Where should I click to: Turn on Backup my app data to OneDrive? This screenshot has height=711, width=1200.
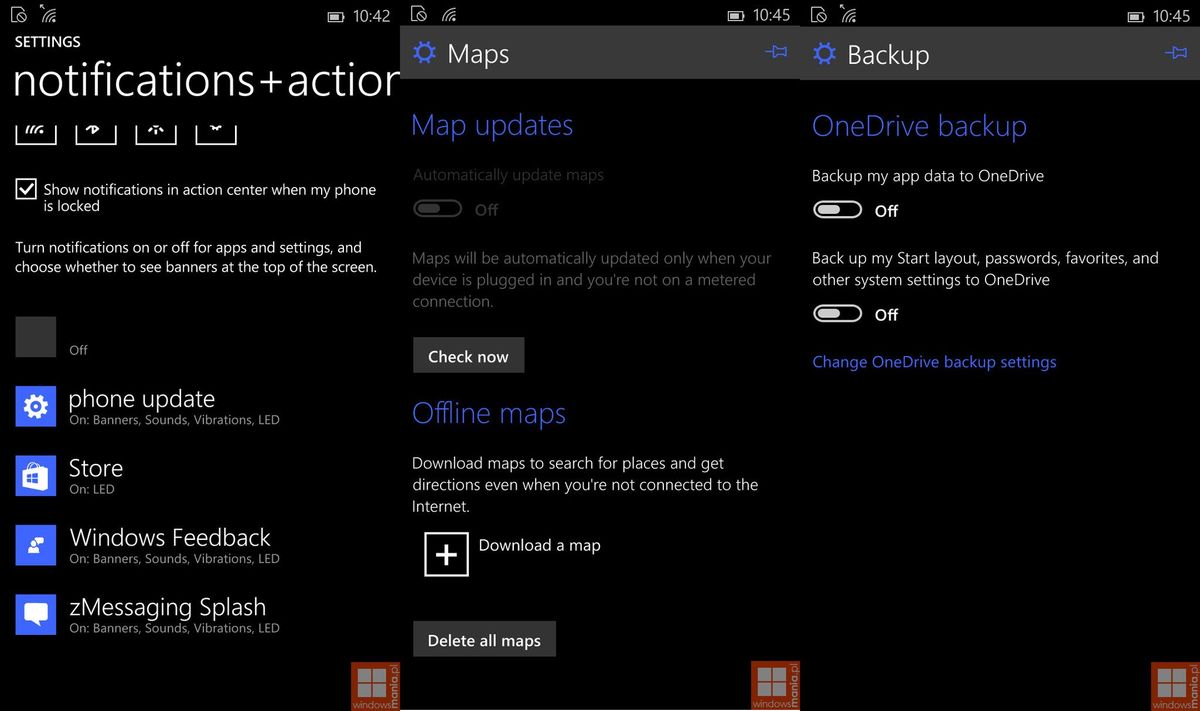pyautogui.click(x=837, y=209)
